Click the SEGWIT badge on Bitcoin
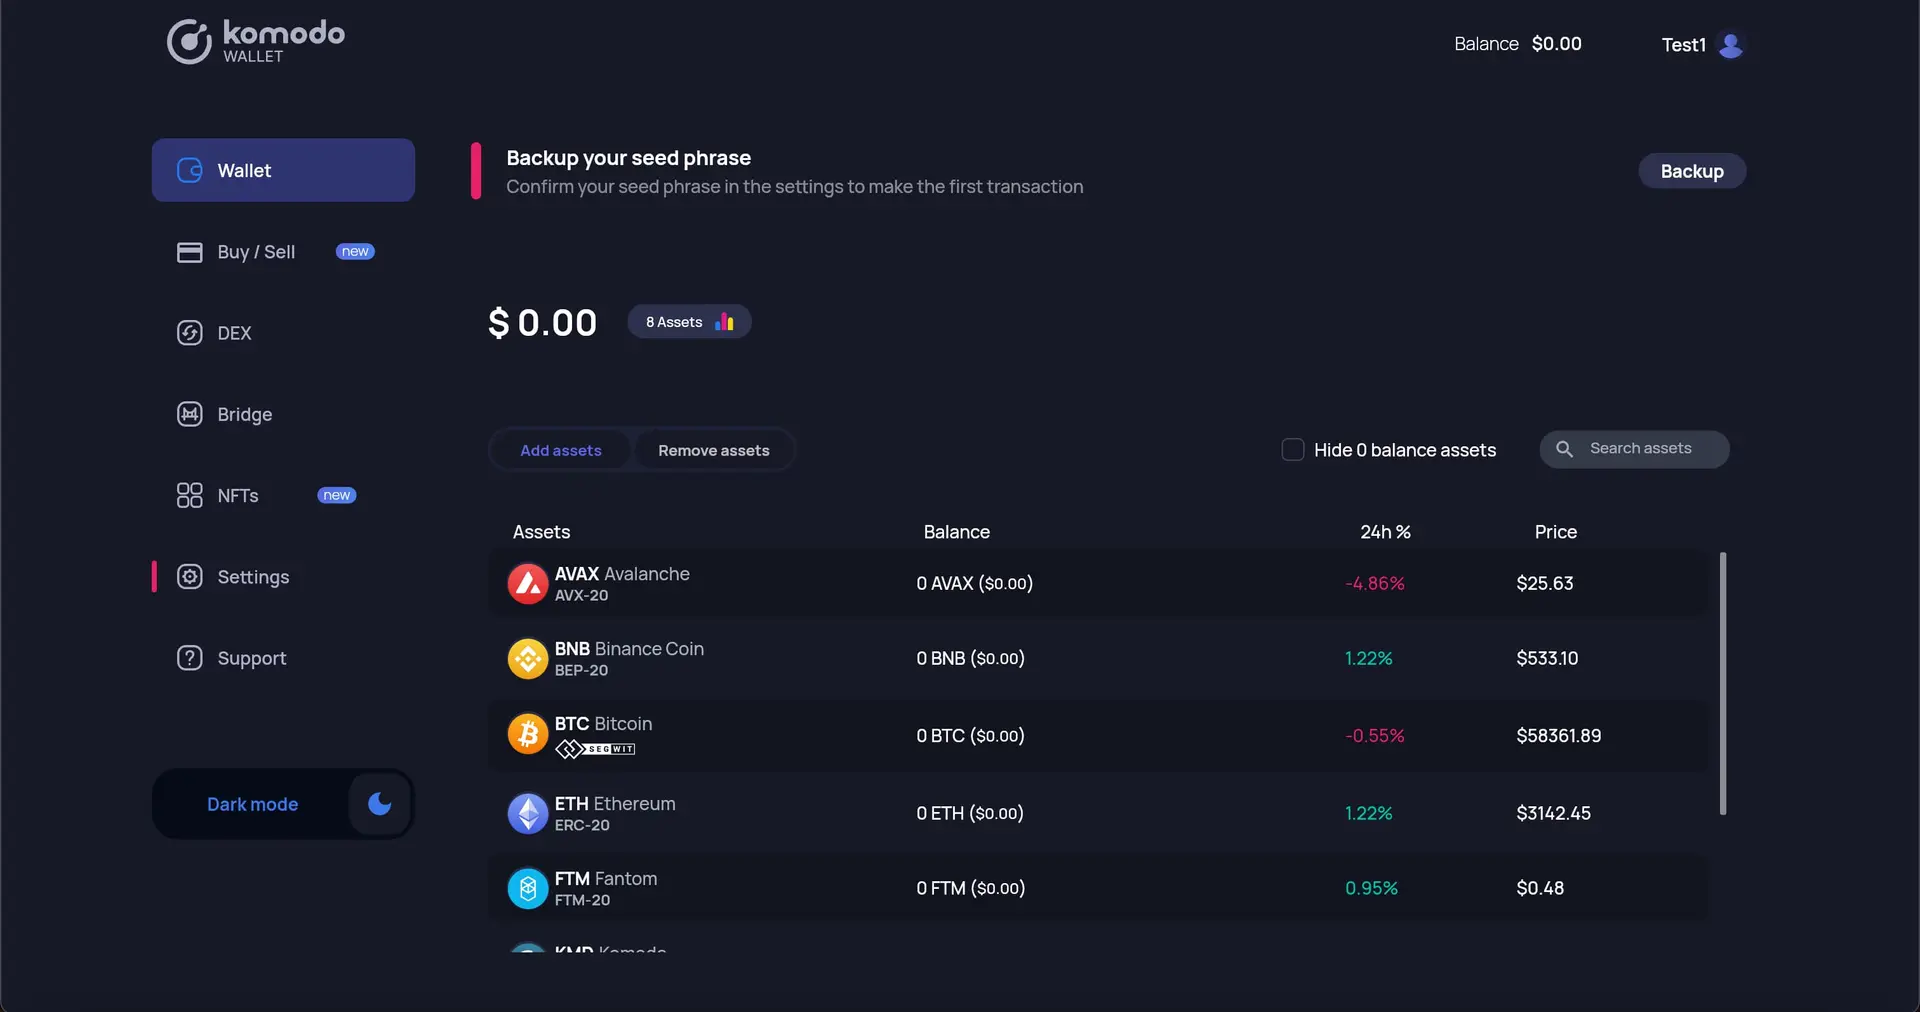Image resolution: width=1920 pixels, height=1012 pixels. pos(597,749)
